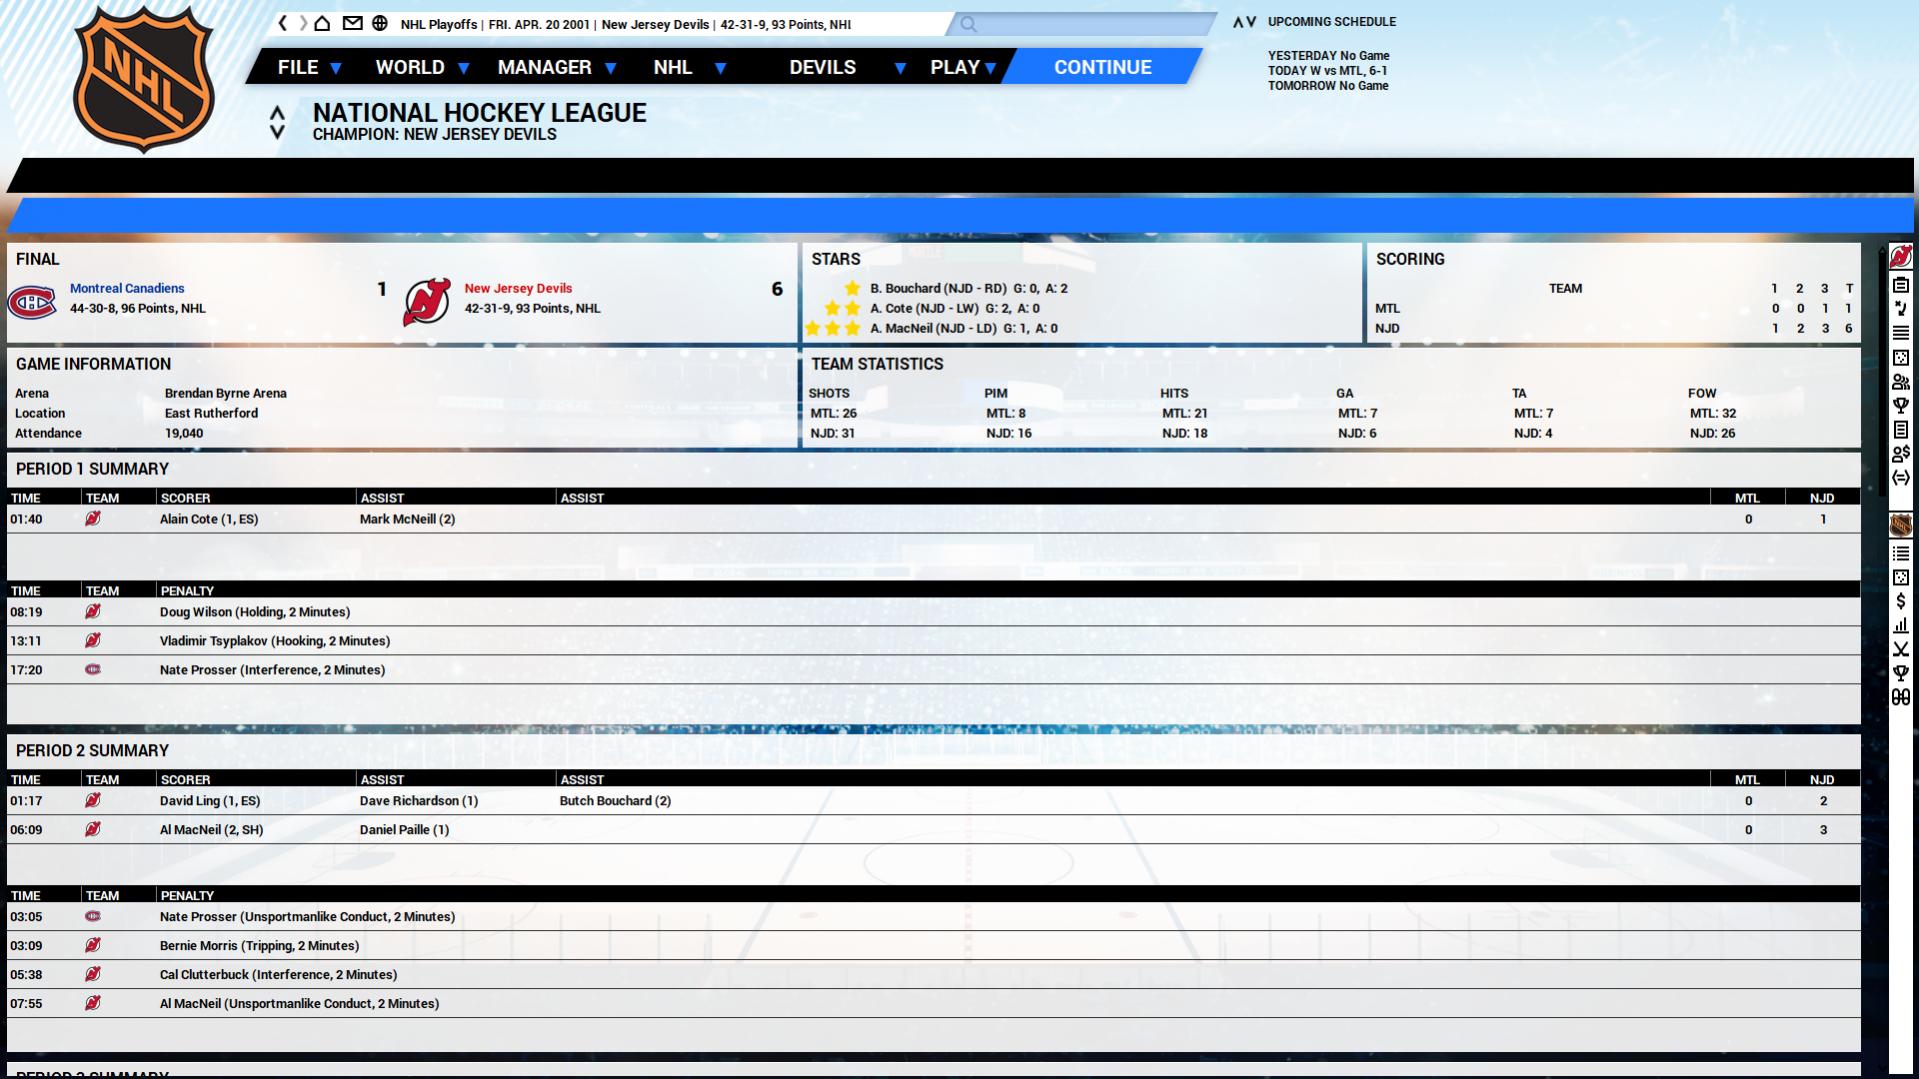
Task: Click the NHL shield icon in right sidebar
Action: click(x=1900, y=525)
